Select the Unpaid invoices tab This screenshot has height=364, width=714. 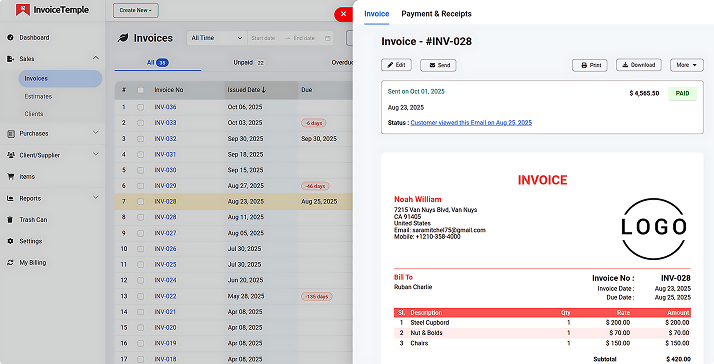[249, 63]
